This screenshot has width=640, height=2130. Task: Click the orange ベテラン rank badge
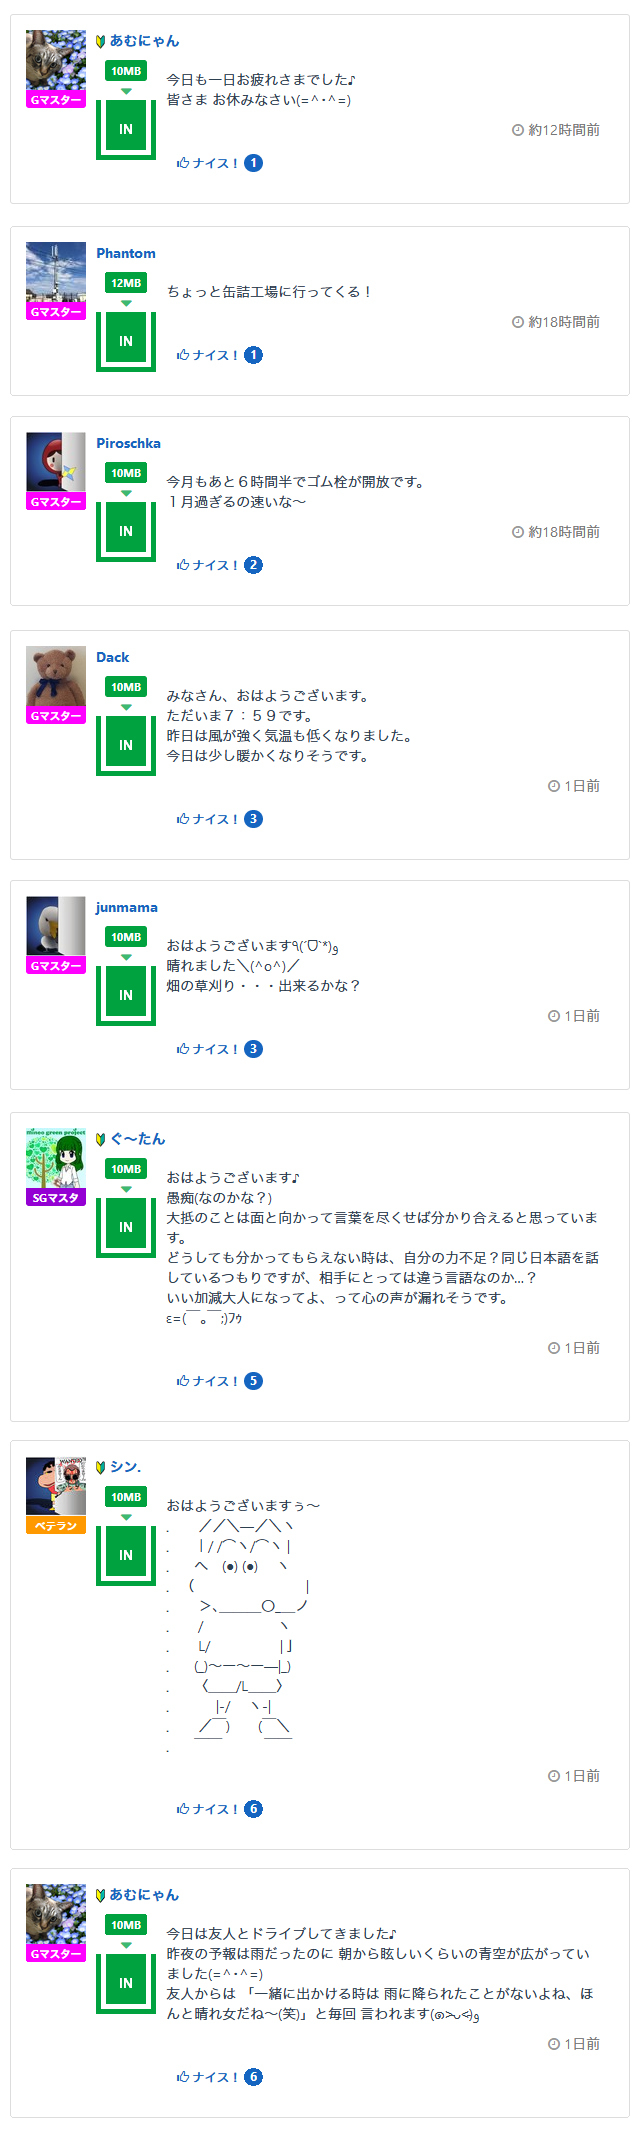(x=56, y=1526)
